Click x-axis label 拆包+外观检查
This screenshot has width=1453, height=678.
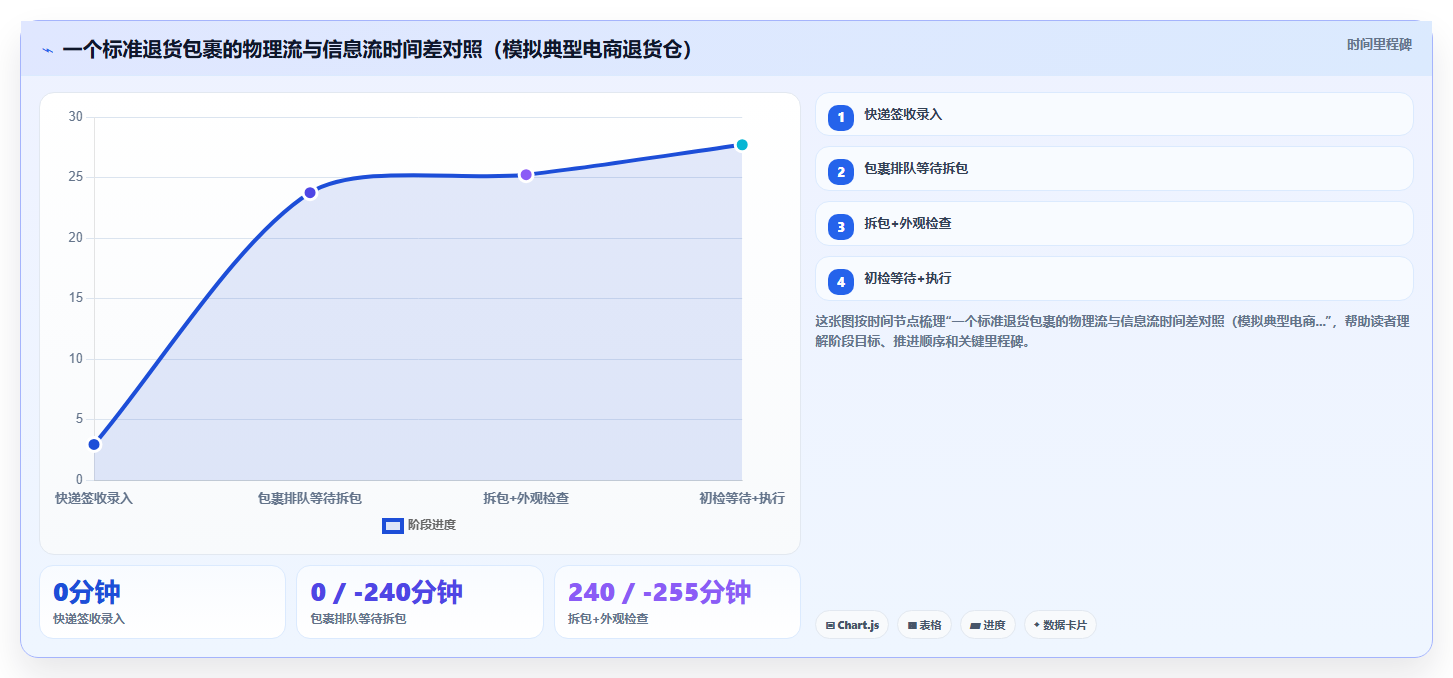pyautogui.click(x=526, y=498)
